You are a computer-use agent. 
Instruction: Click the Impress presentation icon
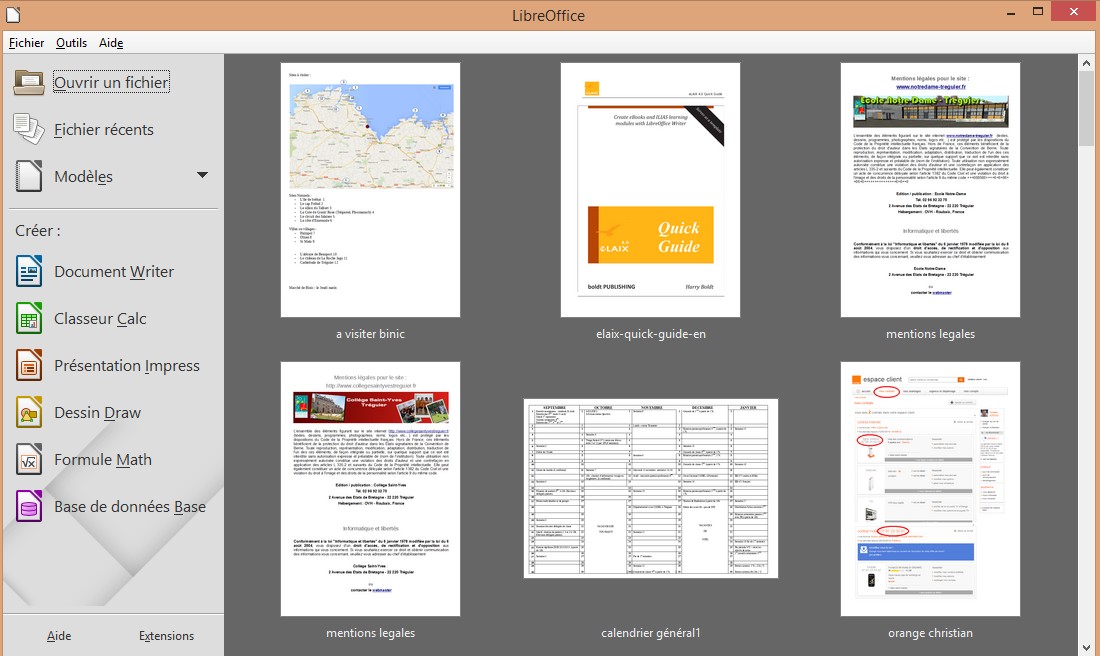[29, 366]
